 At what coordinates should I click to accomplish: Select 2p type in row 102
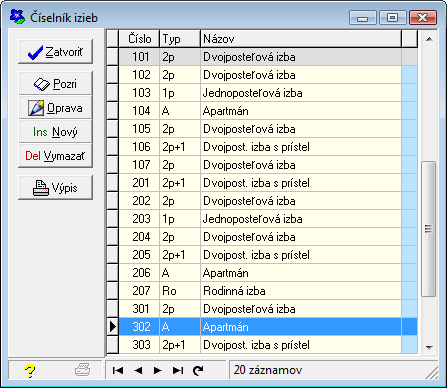(x=180, y=75)
